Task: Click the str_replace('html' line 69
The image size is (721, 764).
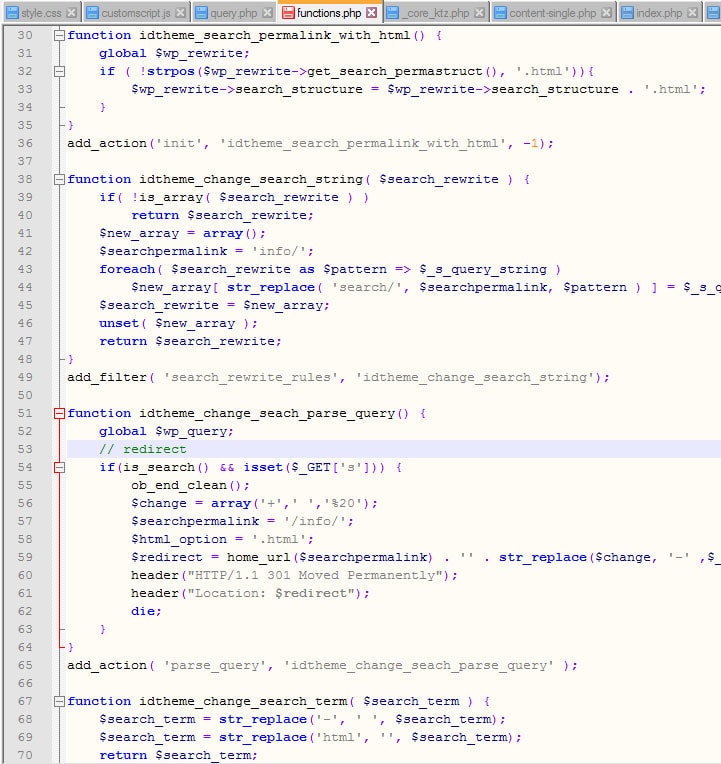Action: coord(310,738)
